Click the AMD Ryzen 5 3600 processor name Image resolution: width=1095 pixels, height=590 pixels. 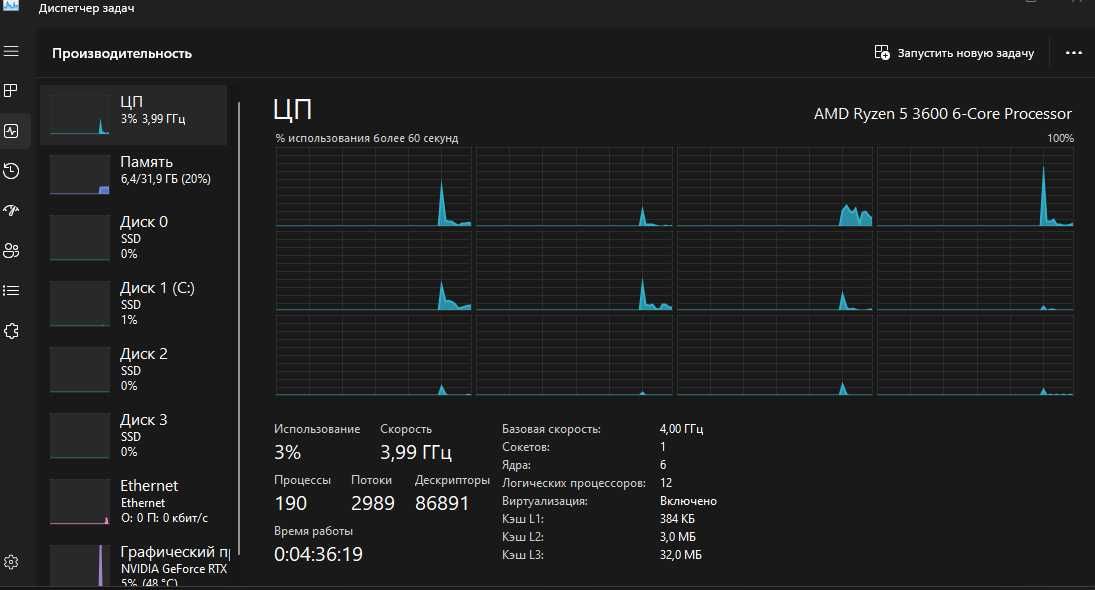pyautogui.click(x=942, y=114)
